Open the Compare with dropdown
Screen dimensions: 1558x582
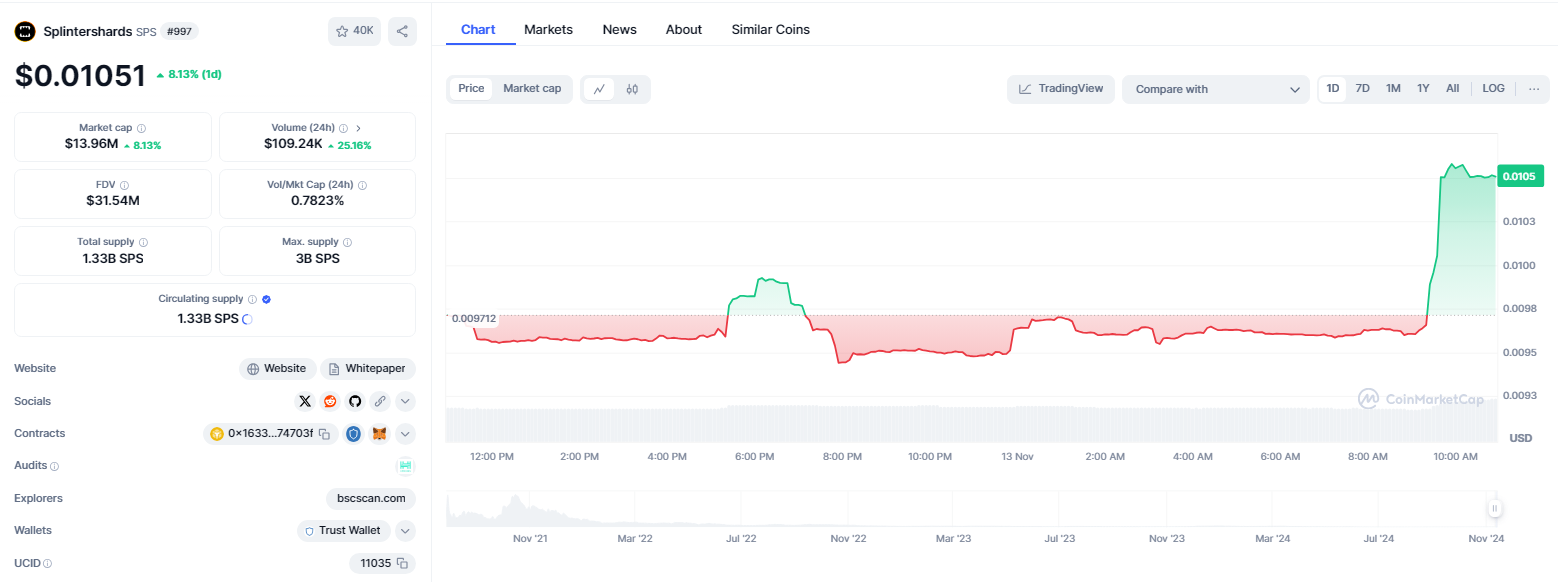click(x=1215, y=89)
